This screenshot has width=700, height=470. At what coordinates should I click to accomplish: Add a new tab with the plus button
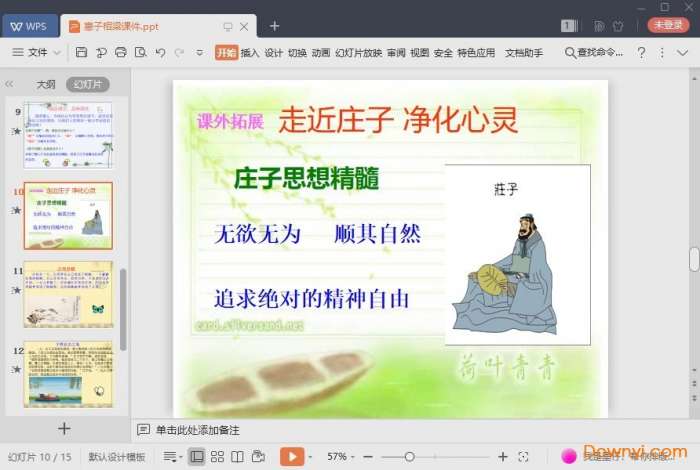click(275, 26)
